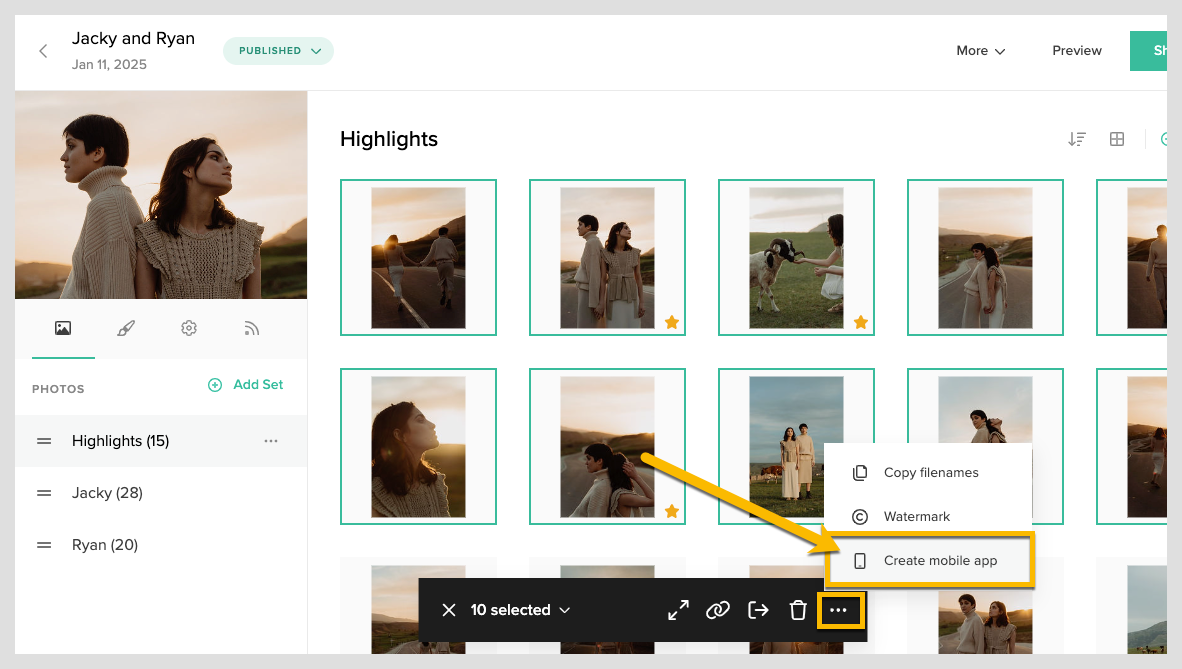This screenshot has width=1182, height=669.
Task: Click the expand fullscreen icon in selection bar
Action: point(678,610)
